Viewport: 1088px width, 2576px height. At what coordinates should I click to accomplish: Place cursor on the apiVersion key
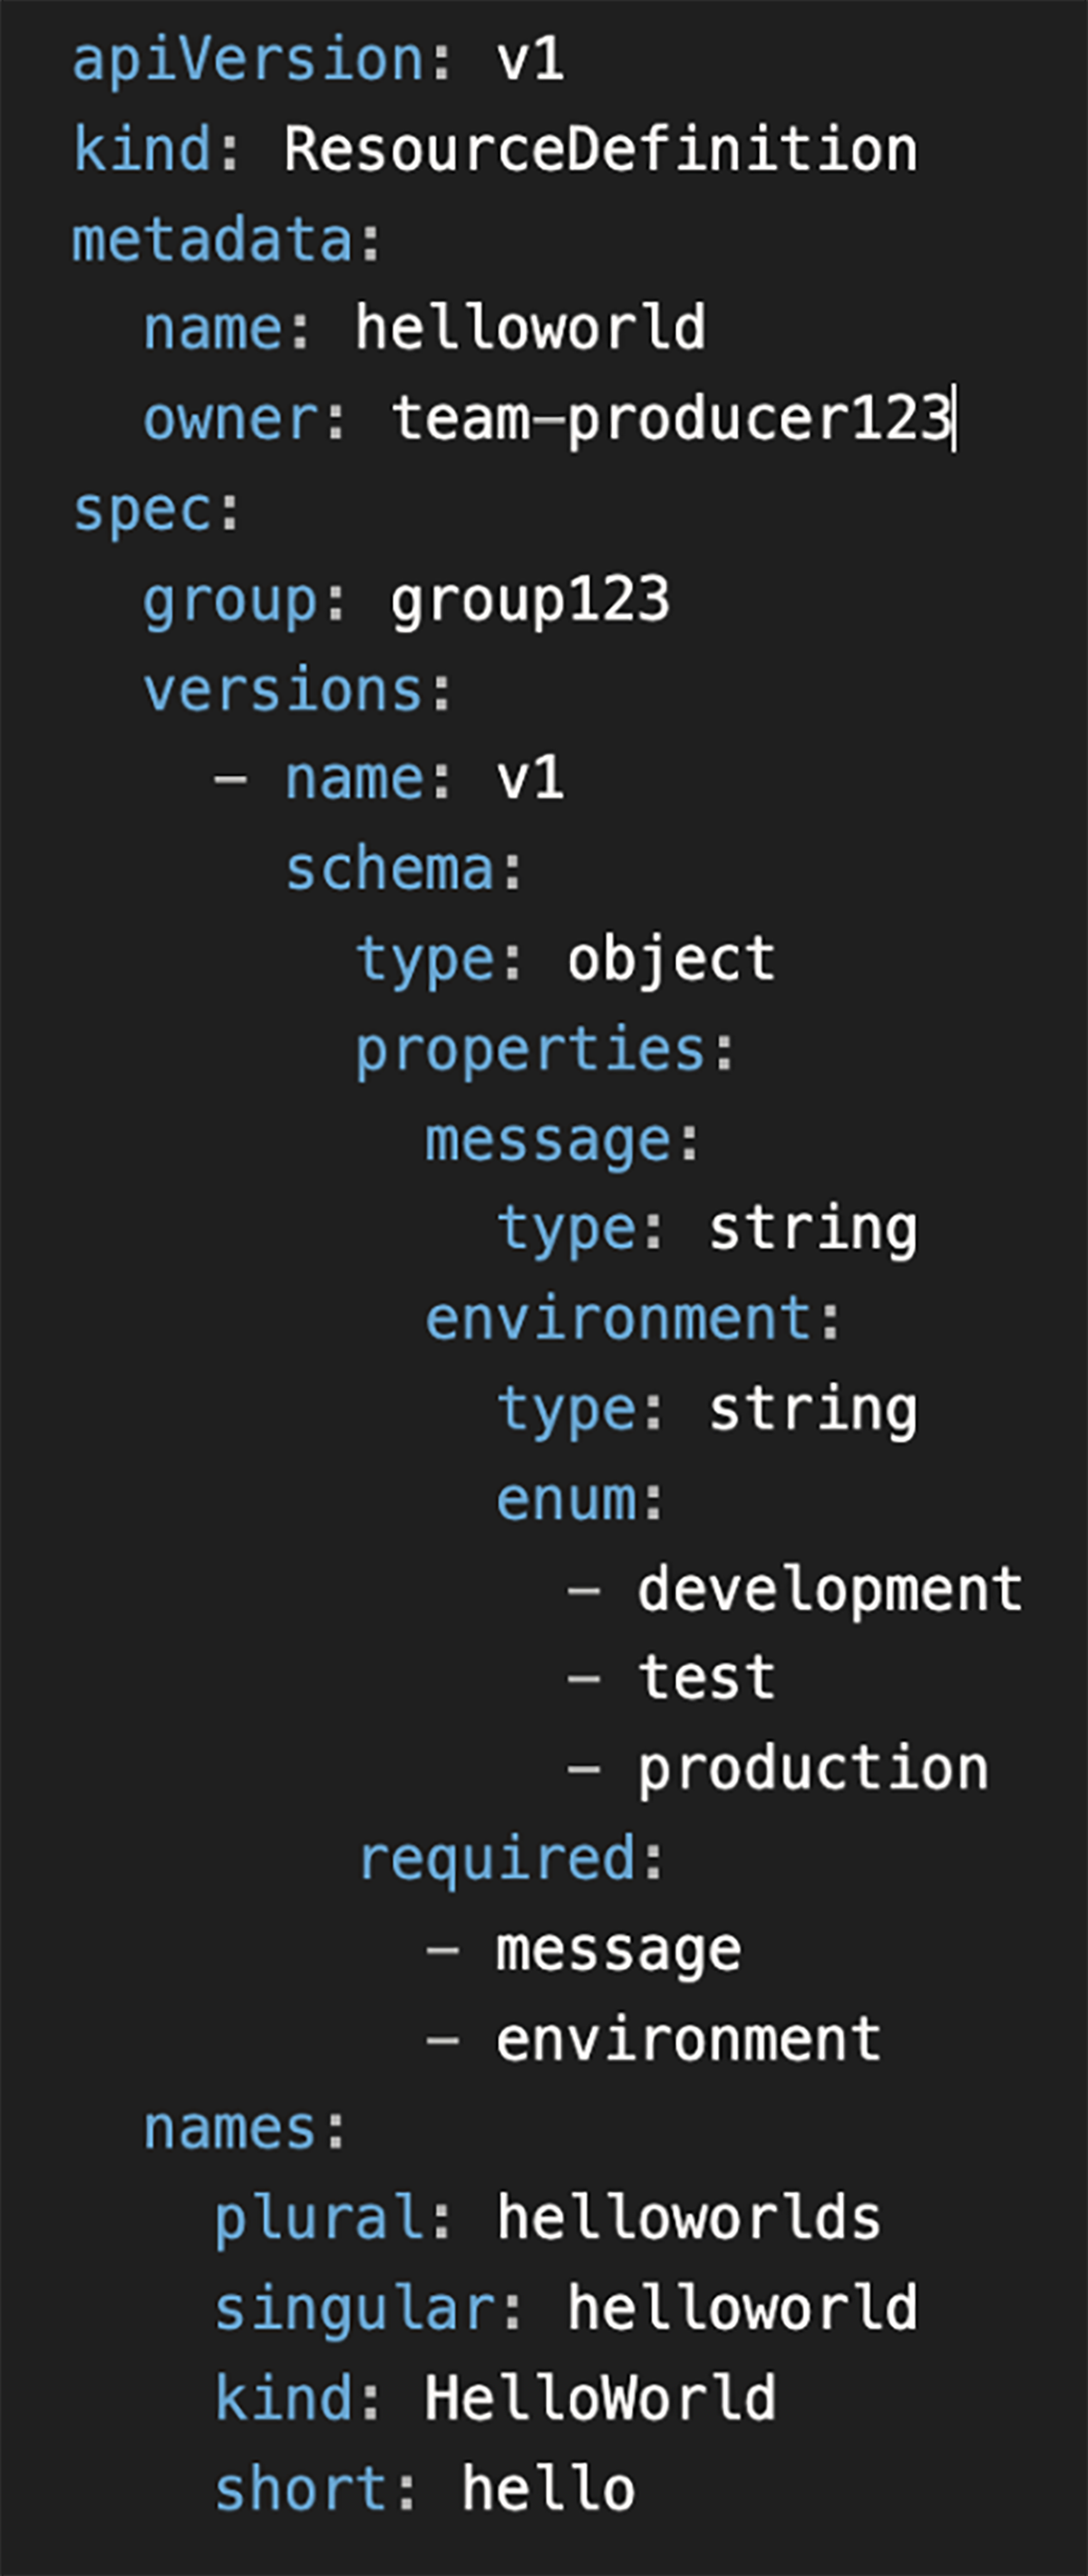[248, 60]
